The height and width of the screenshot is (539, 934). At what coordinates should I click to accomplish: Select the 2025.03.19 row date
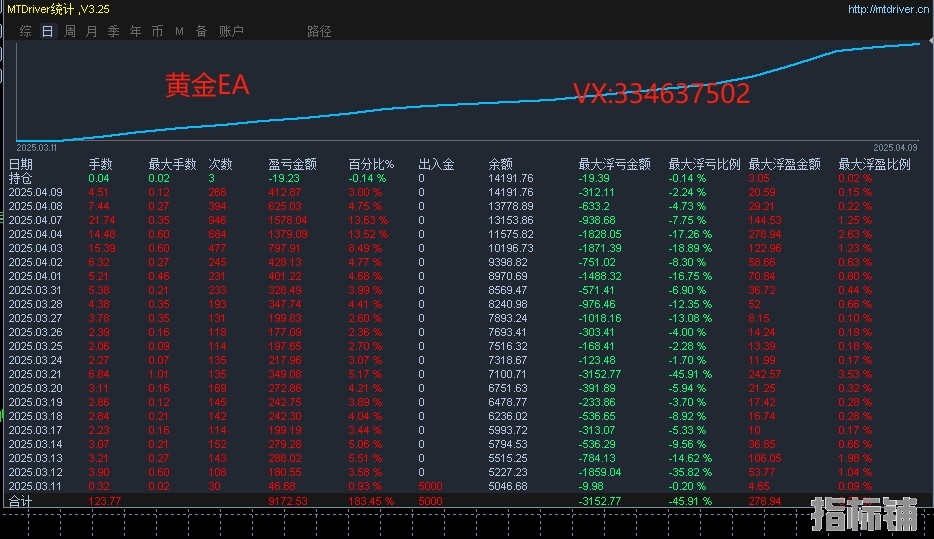coord(35,402)
